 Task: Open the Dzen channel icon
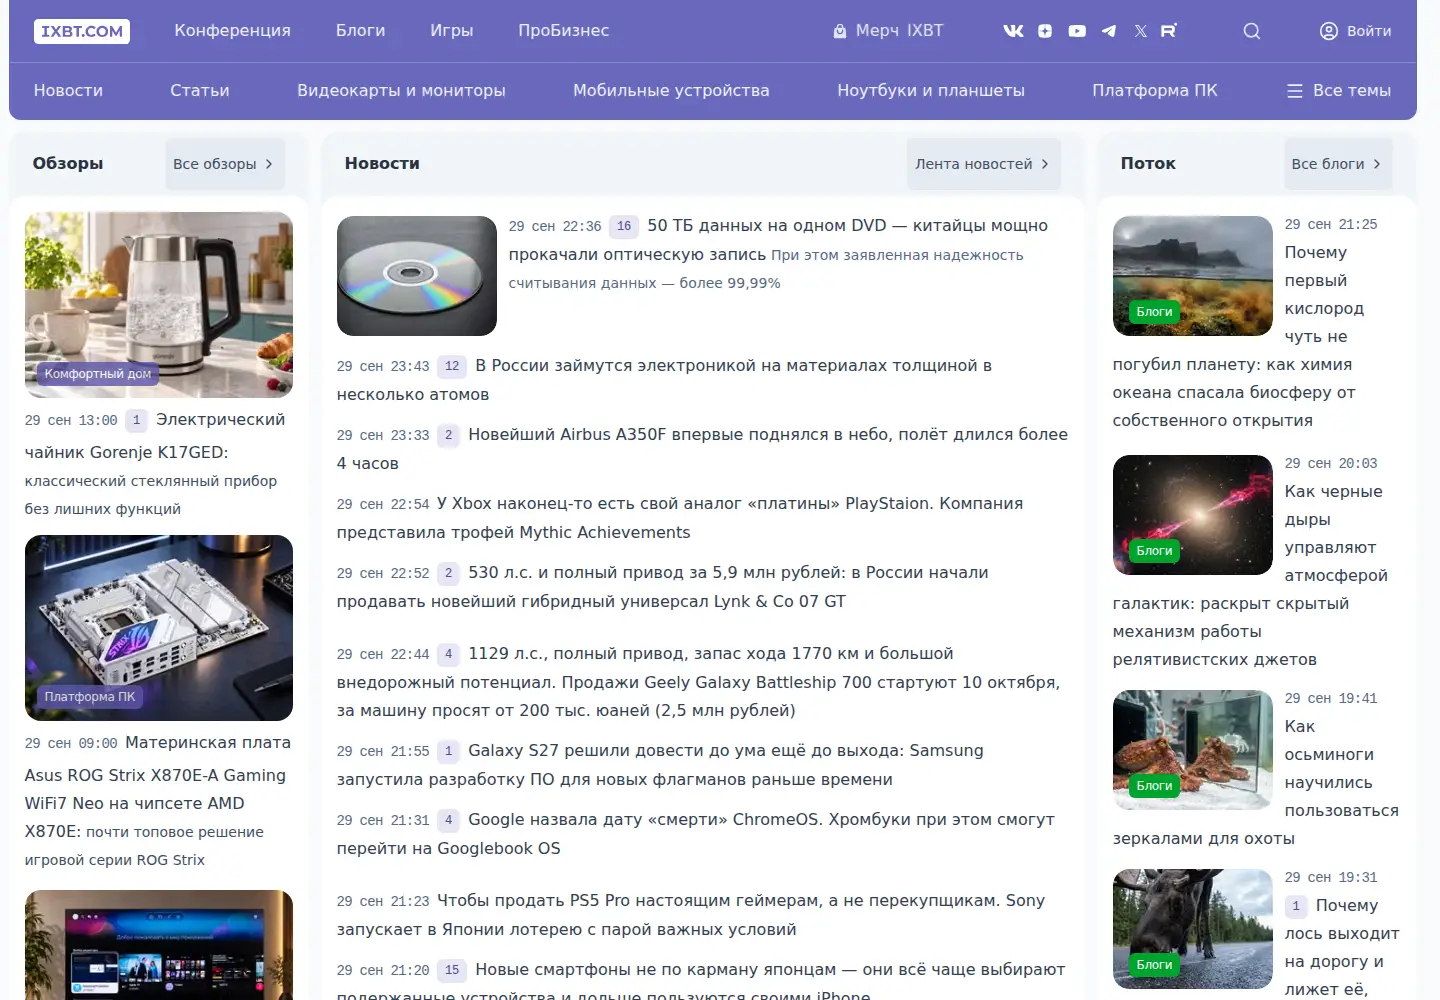[x=1045, y=31]
